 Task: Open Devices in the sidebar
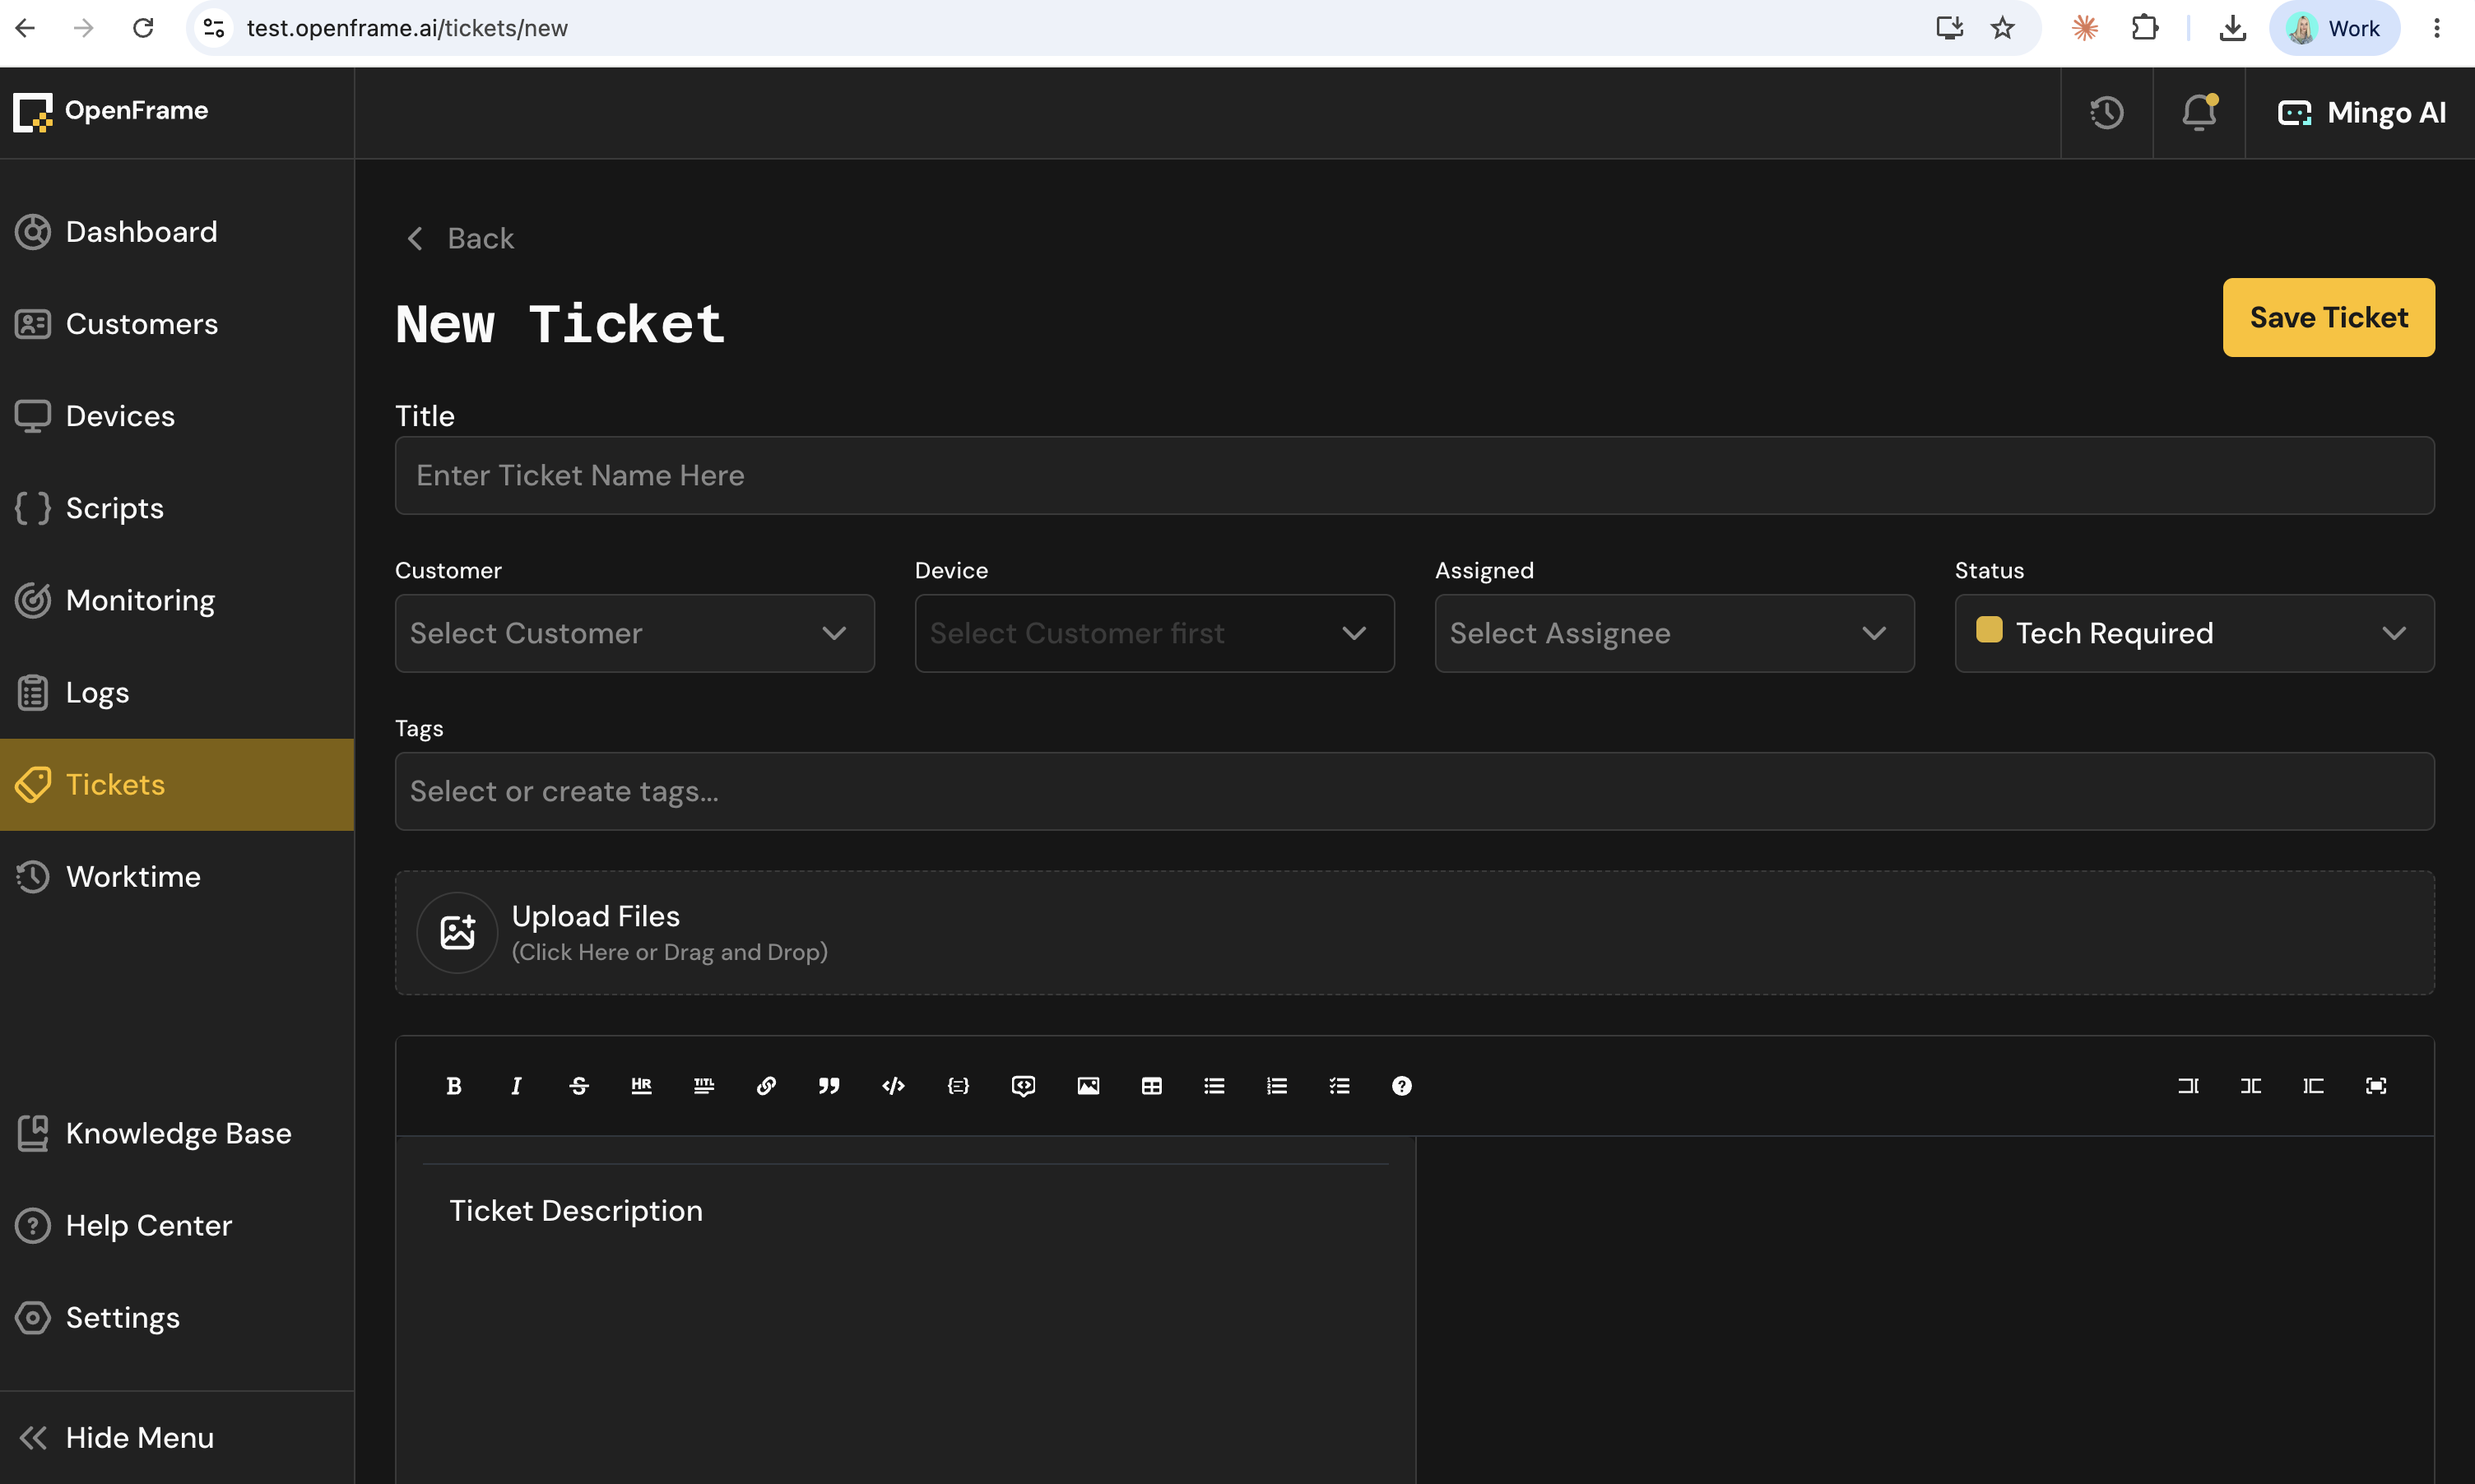pyautogui.click(x=177, y=416)
